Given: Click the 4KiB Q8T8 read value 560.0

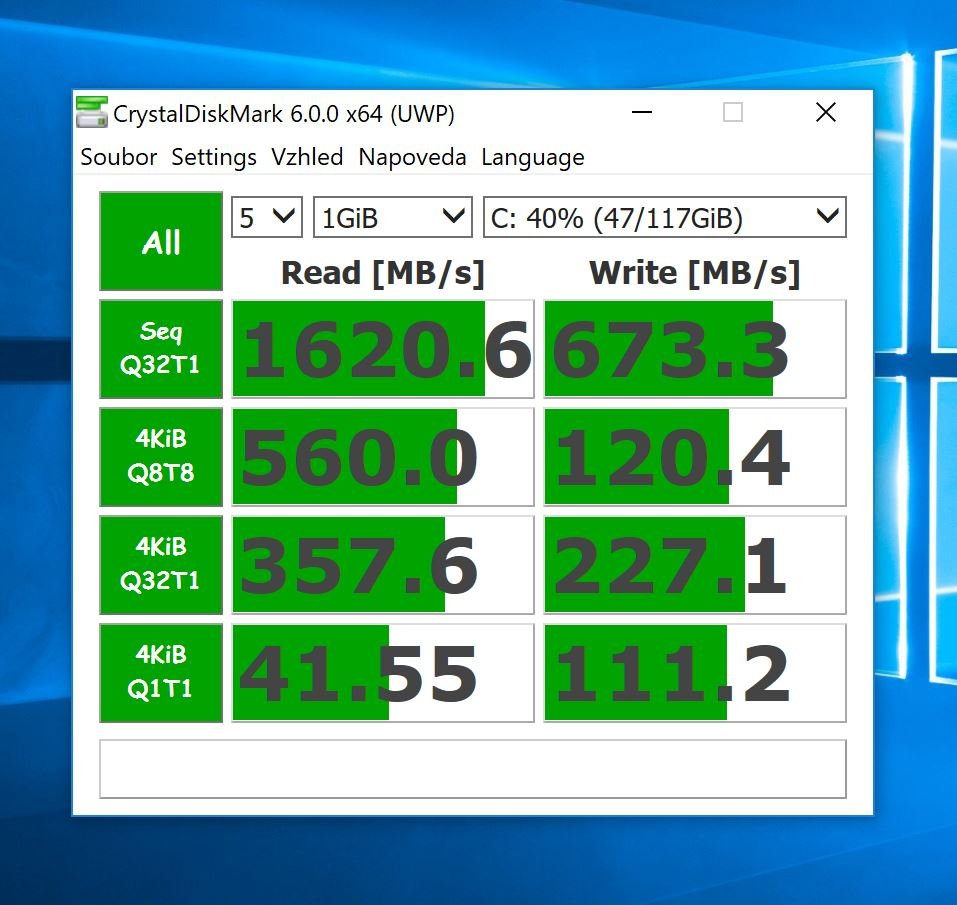Looking at the screenshot, I should pos(383,456).
